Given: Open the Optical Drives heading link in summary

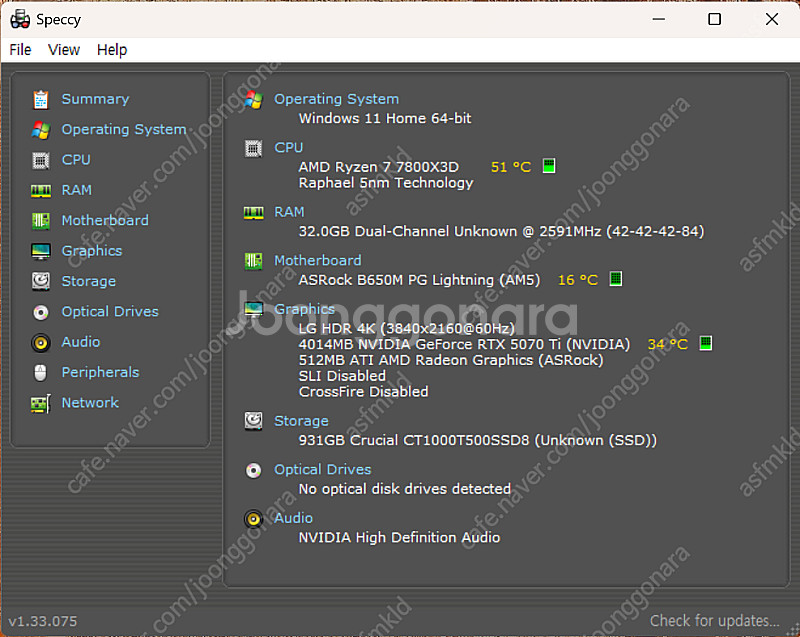Looking at the screenshot, I should click(323, 469).
